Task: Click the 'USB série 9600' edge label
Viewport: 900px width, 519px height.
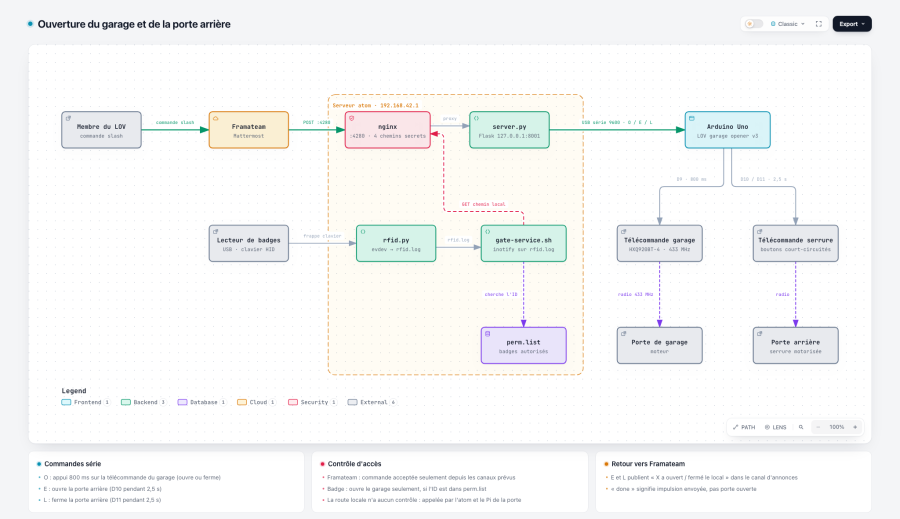Action: (x=617, y=122)
